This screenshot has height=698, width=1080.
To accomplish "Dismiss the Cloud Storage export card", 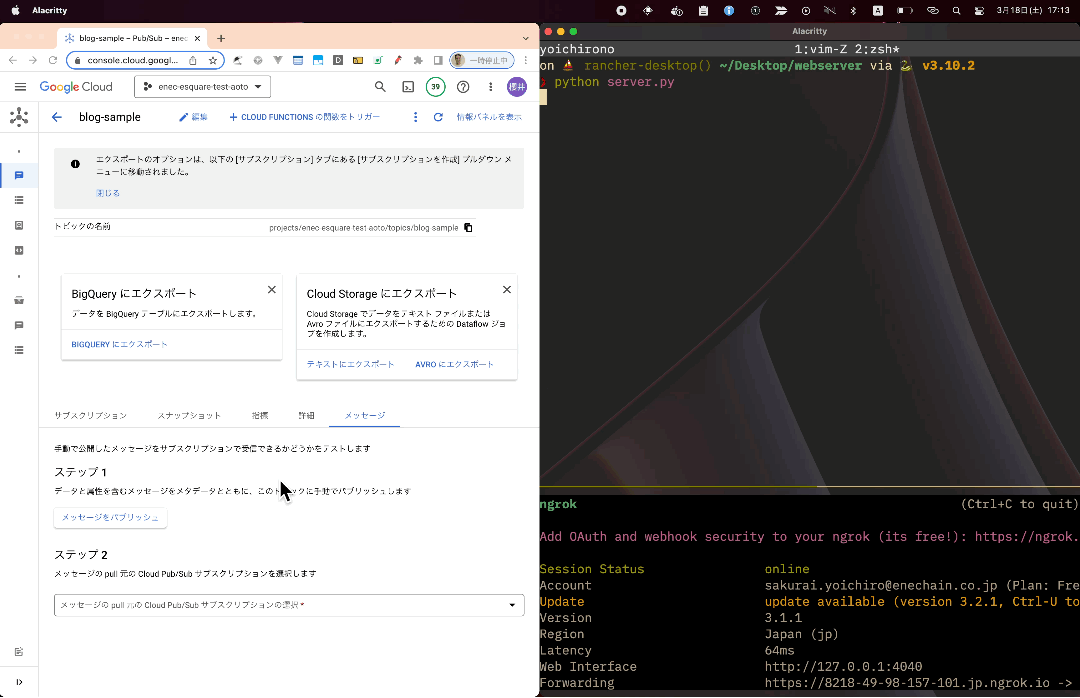I will pos(507,289).
